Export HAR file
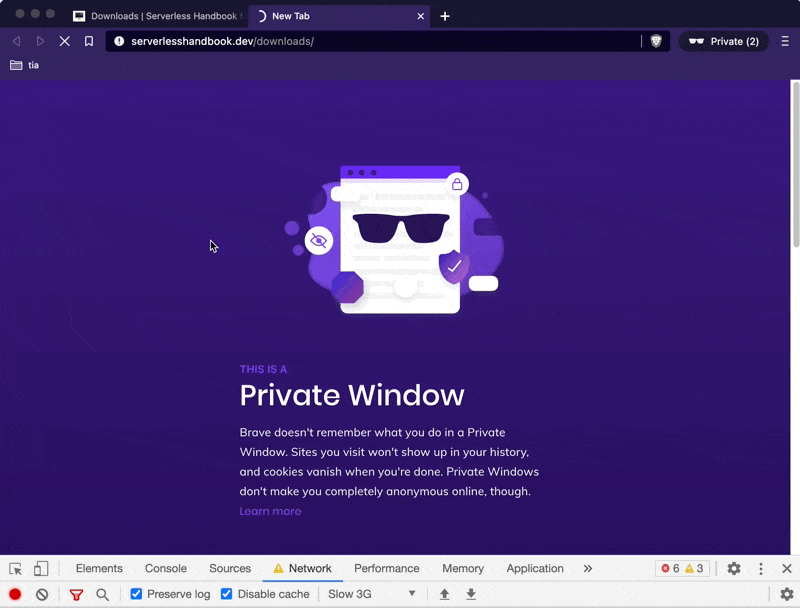The width and height of the screenshot is (800, 608). point(471,594)
